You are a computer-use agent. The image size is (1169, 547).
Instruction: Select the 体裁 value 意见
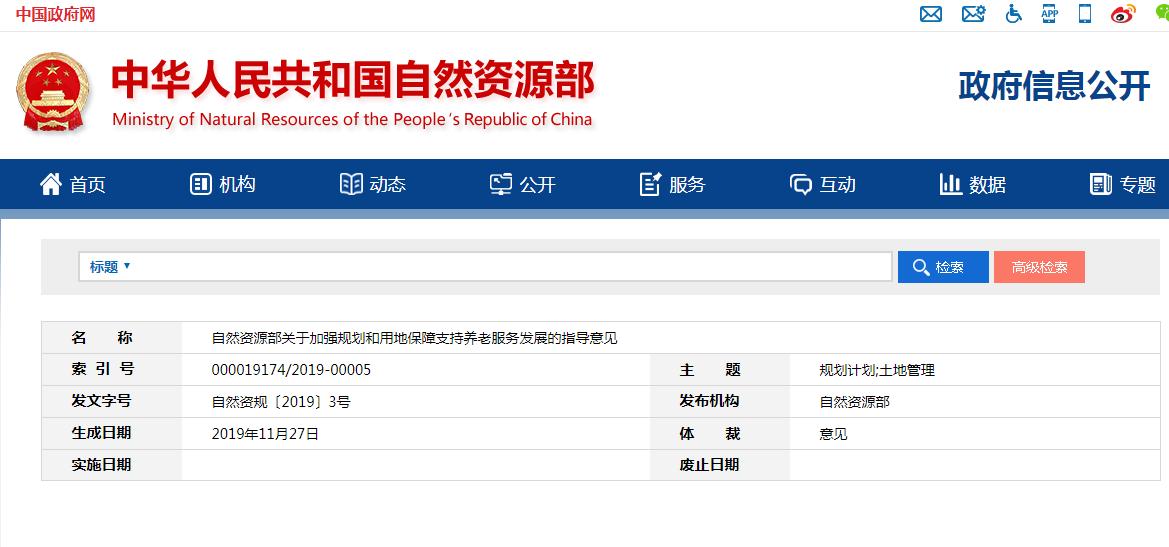point(834,434)
